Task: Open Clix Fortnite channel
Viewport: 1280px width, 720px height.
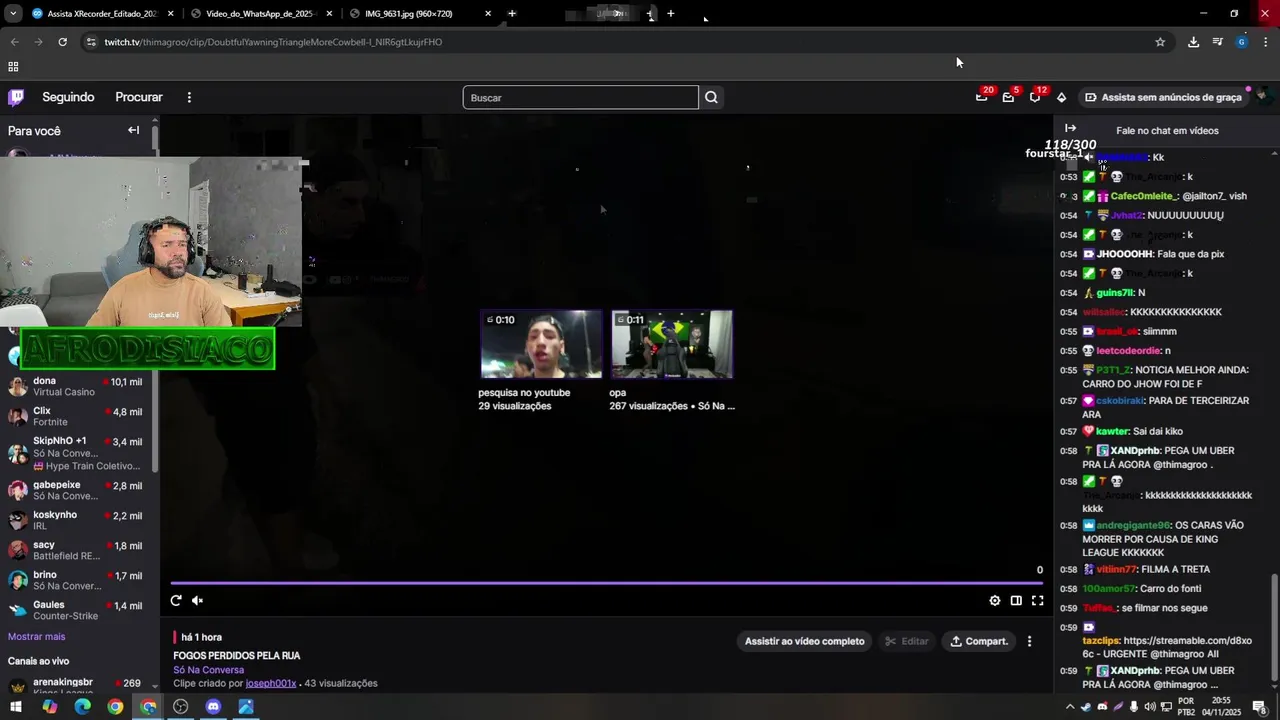Action: click(x=78, y=416)
